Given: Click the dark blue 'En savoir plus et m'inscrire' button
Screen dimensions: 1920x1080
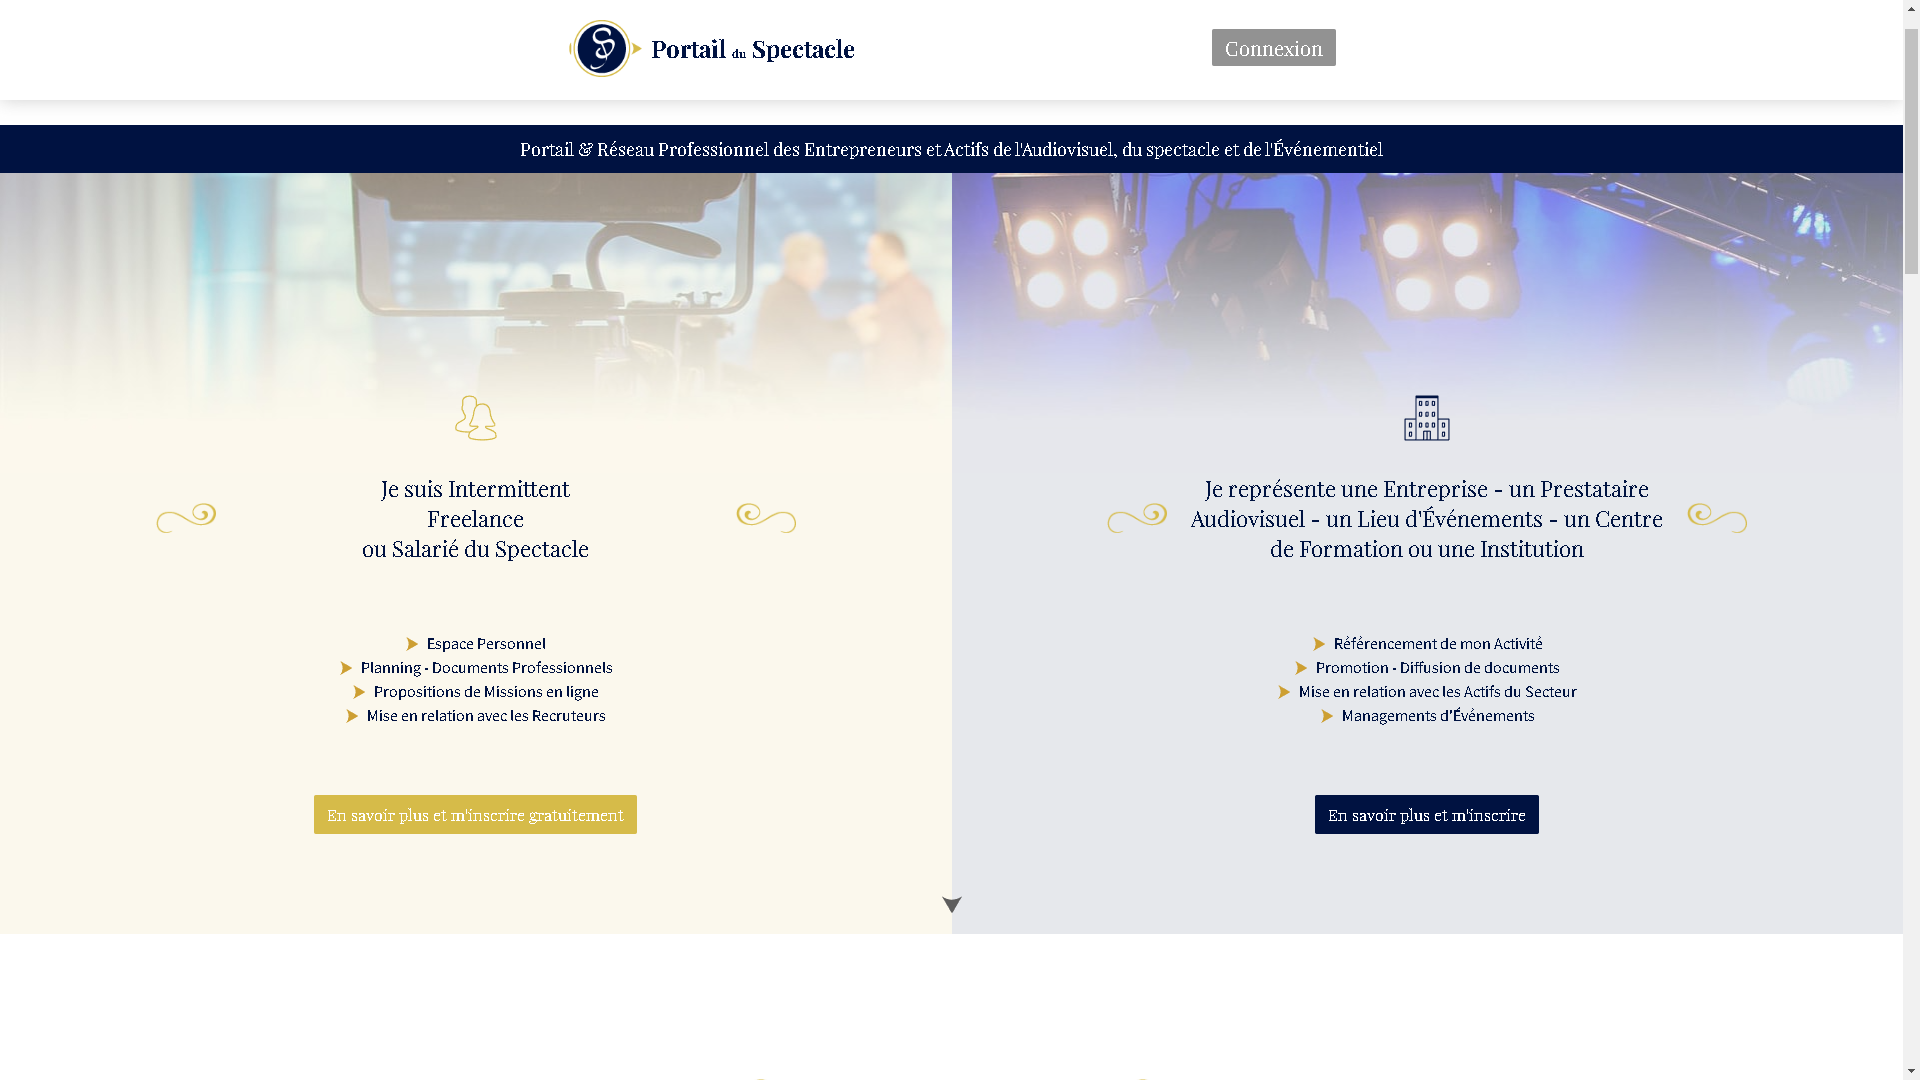Looking at the screenshot, I should pyautogui.click(x=1426, y=815).
